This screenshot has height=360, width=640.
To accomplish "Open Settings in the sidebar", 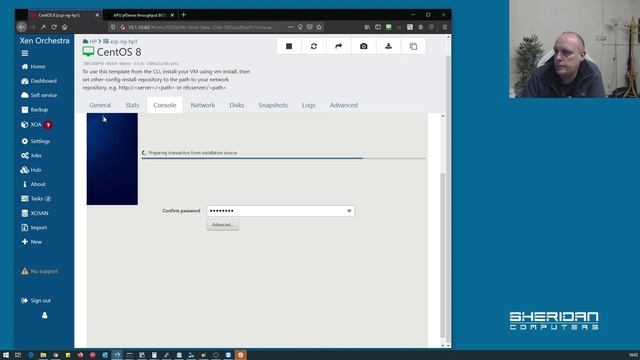I will pos(36,141).
